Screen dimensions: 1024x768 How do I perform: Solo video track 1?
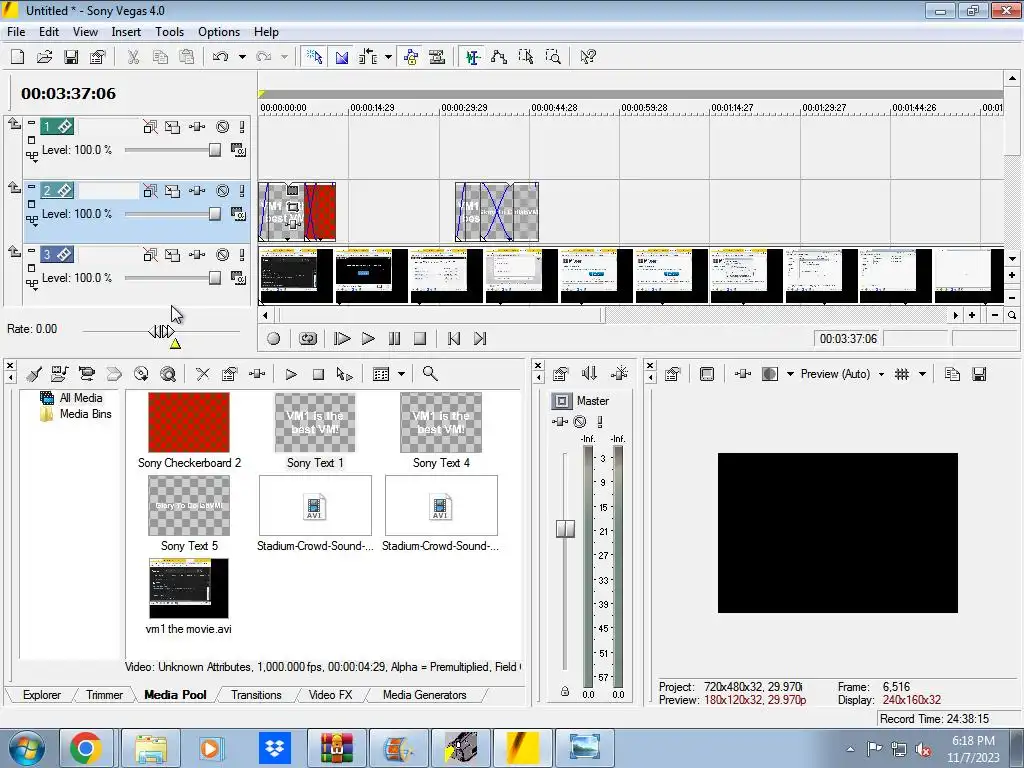242,127
